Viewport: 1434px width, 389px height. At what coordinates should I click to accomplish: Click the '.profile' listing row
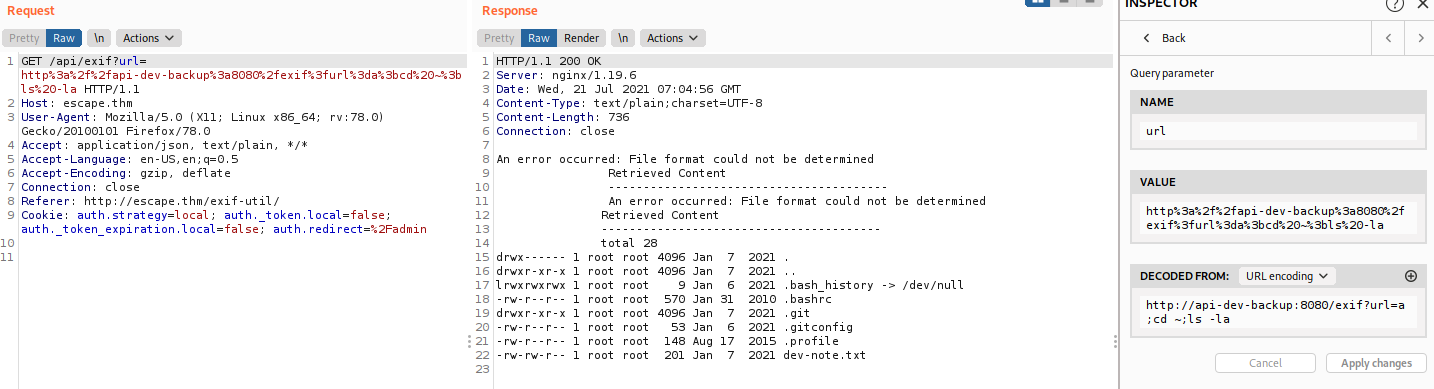click(x=665, y=341)
